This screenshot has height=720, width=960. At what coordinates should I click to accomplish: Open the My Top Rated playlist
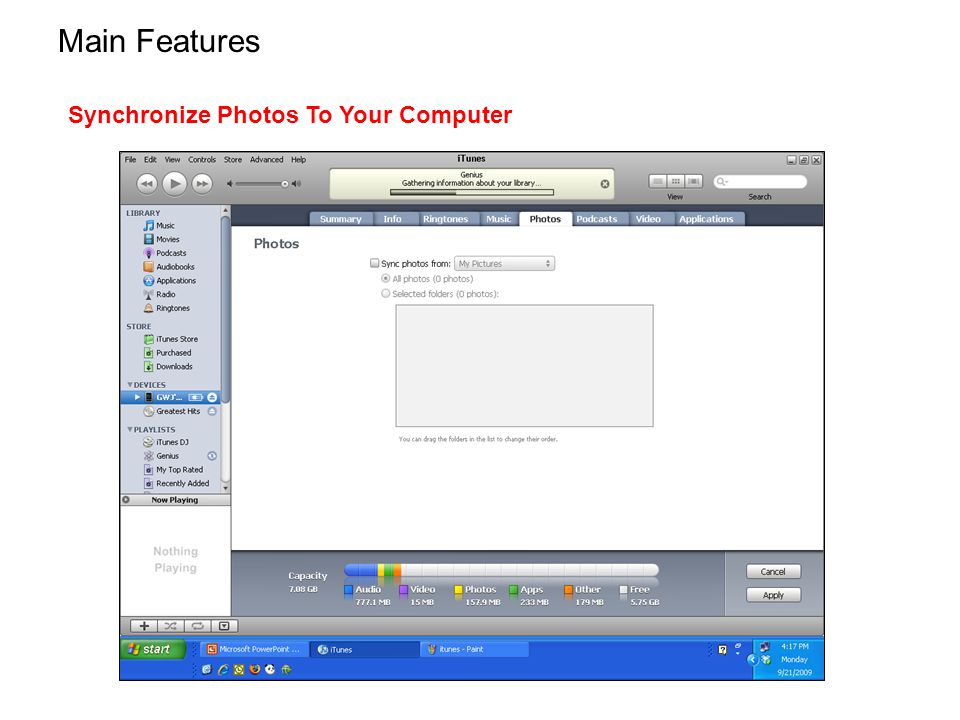pyautogui.click(x=179, y=470)
